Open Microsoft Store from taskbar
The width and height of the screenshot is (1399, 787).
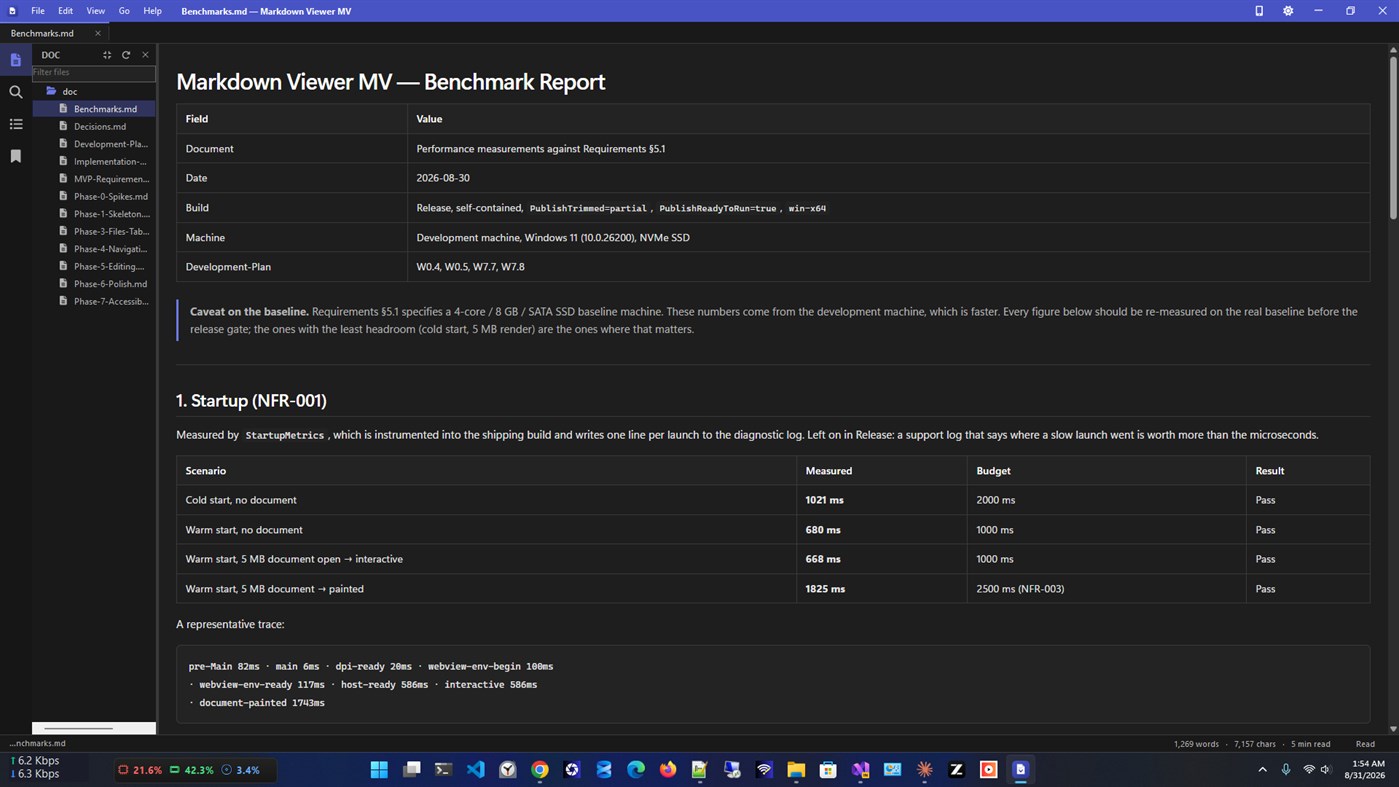(x=828, y=770)
